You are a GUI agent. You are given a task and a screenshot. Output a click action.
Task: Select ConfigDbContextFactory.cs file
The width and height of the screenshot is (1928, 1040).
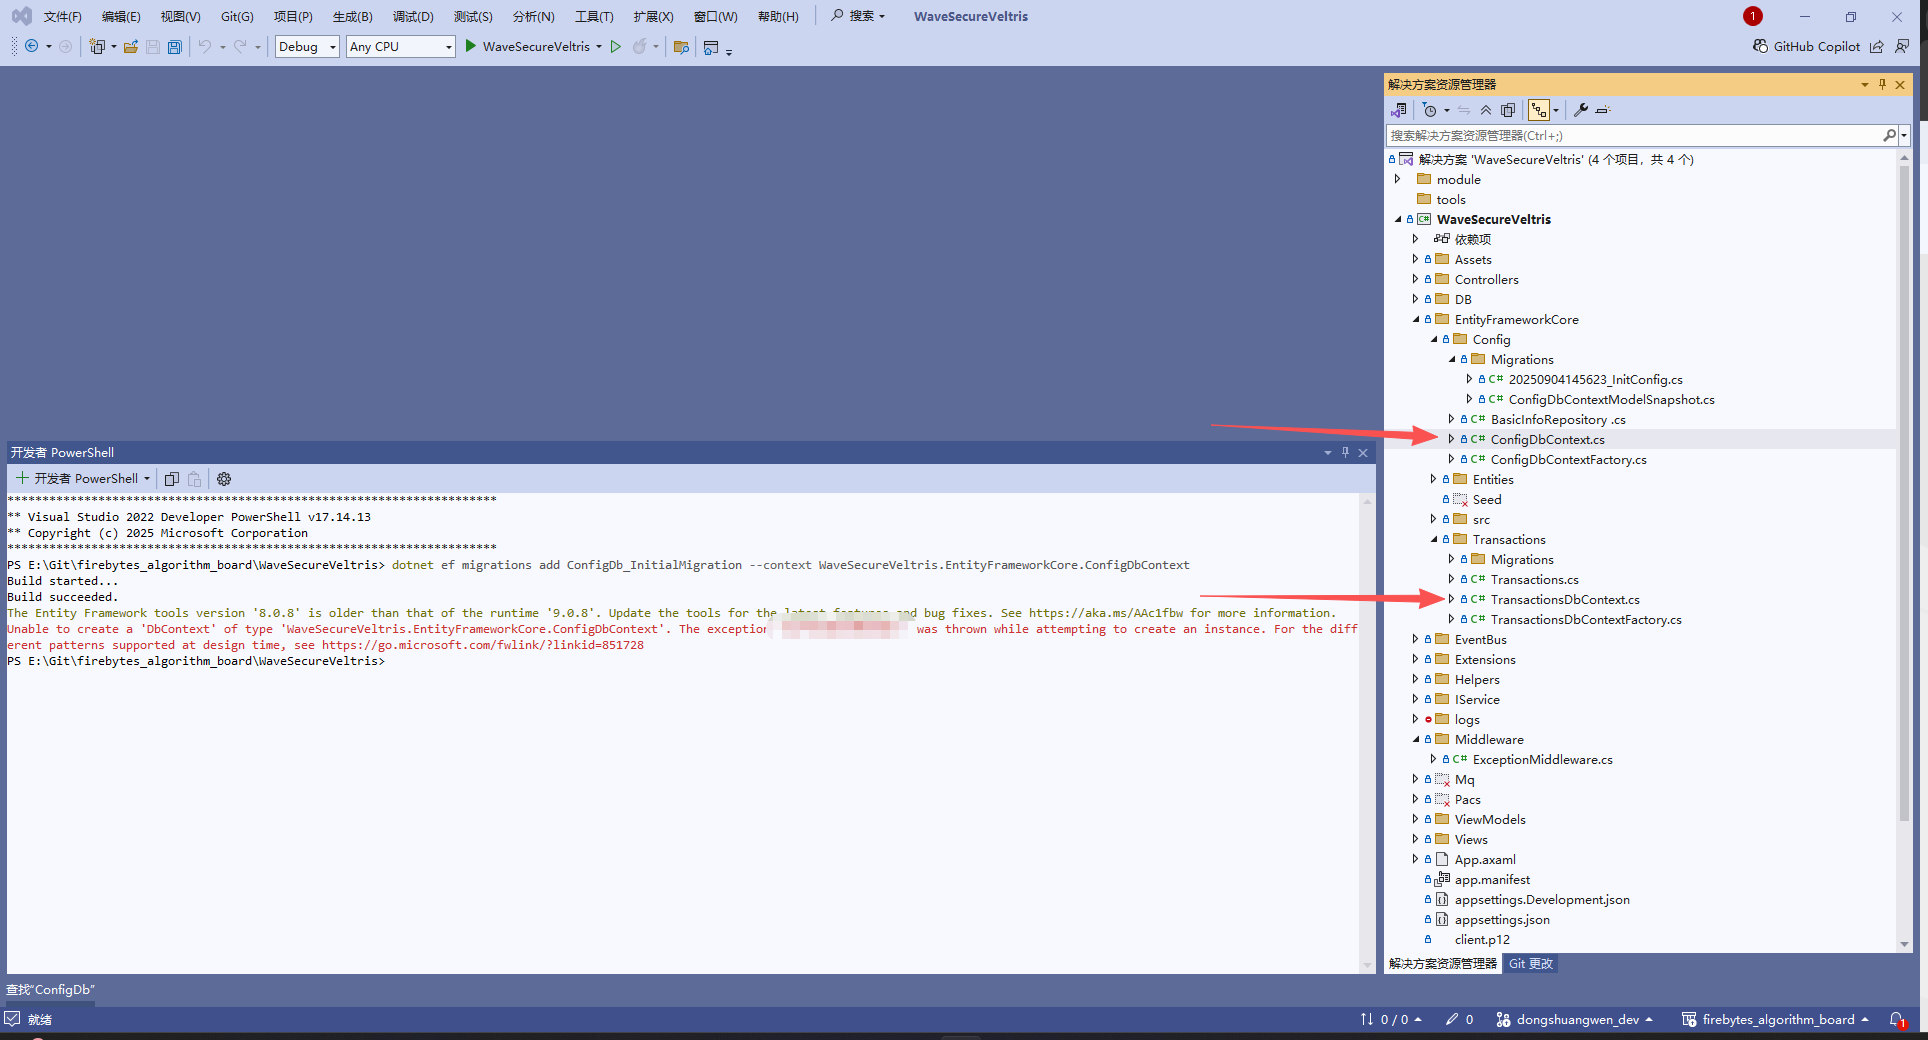point(1568,459)
